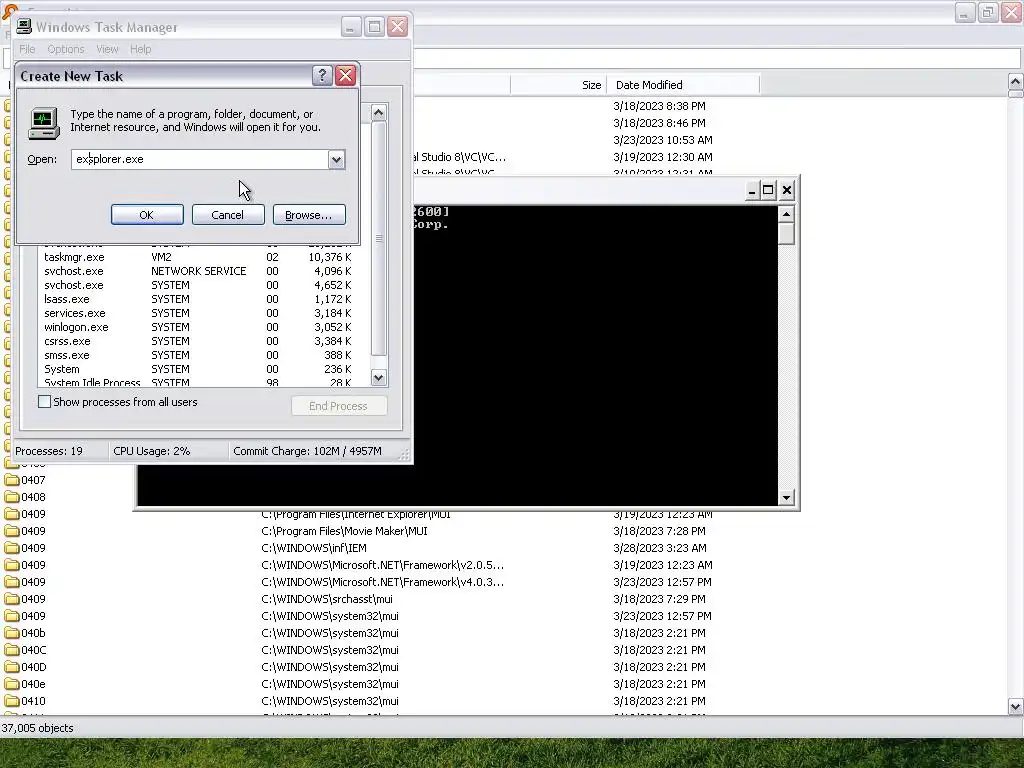Click the computer icon in the Create New Task dialog

[44, 123]
